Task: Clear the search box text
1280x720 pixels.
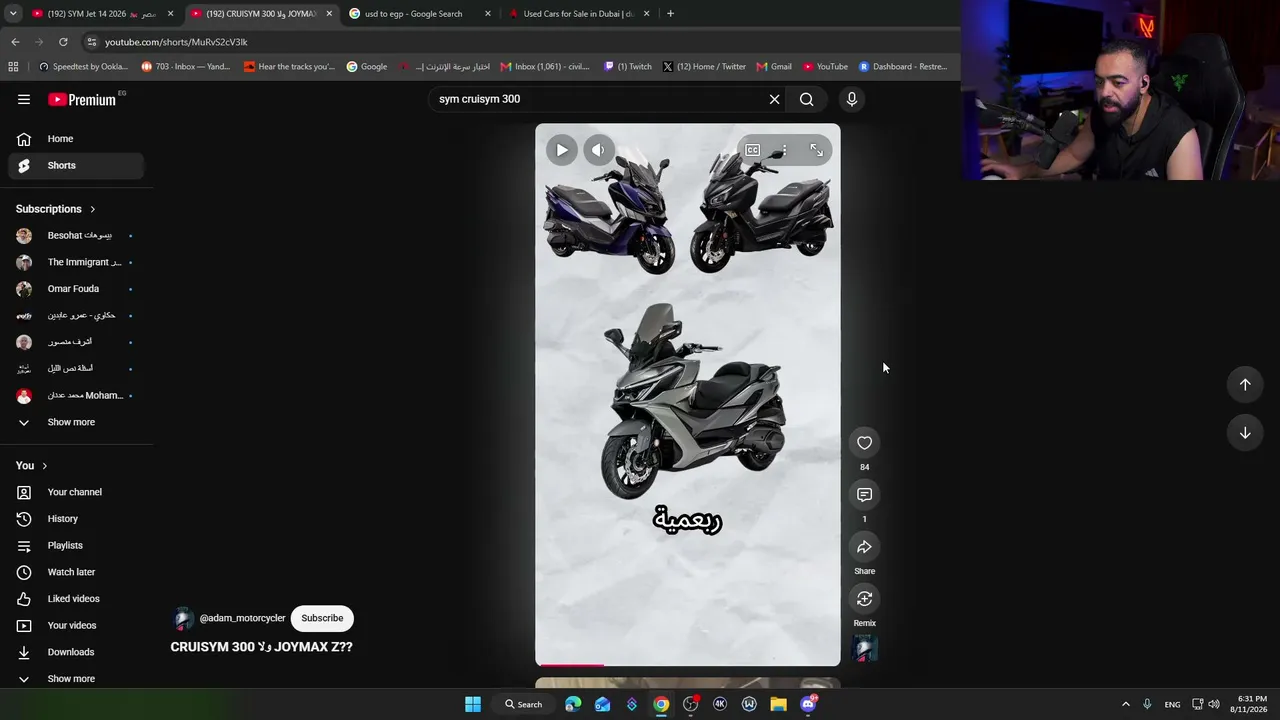Action: click(774, 99)
